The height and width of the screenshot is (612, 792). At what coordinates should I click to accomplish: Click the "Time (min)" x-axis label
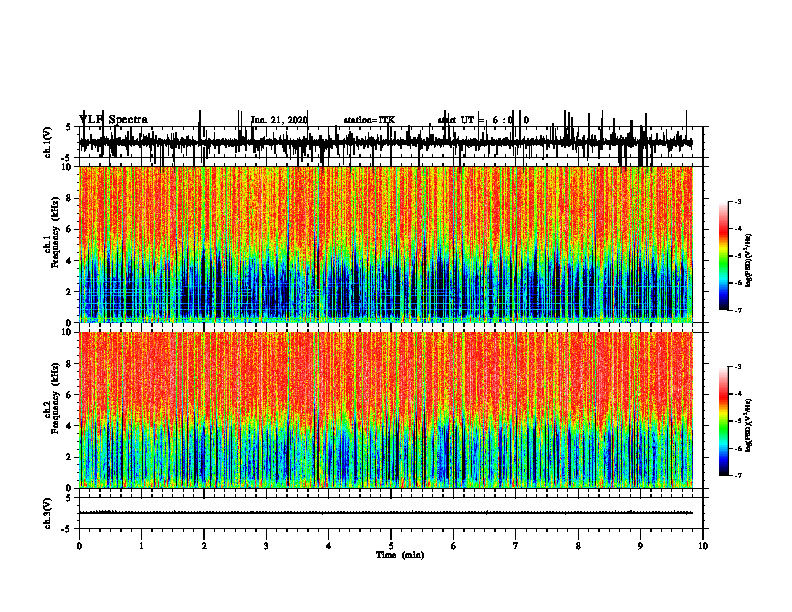click(x=400, y=555)
